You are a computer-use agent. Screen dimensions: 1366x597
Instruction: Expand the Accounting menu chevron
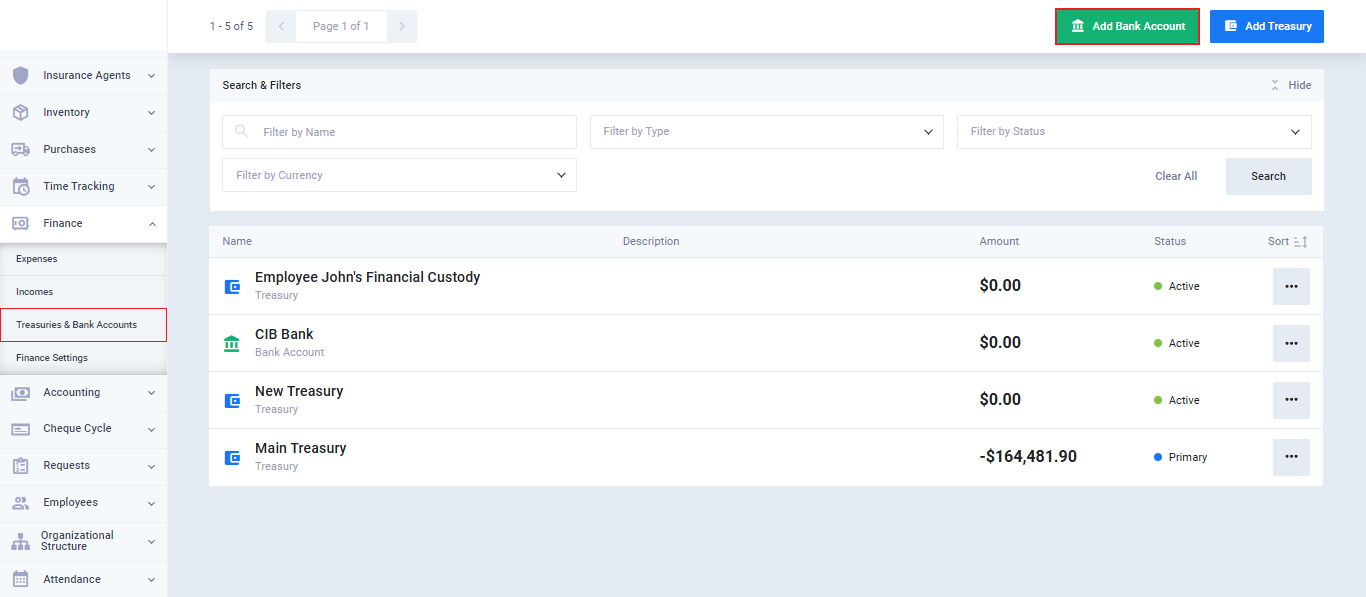pyautogui.click(x=151, y=393)
